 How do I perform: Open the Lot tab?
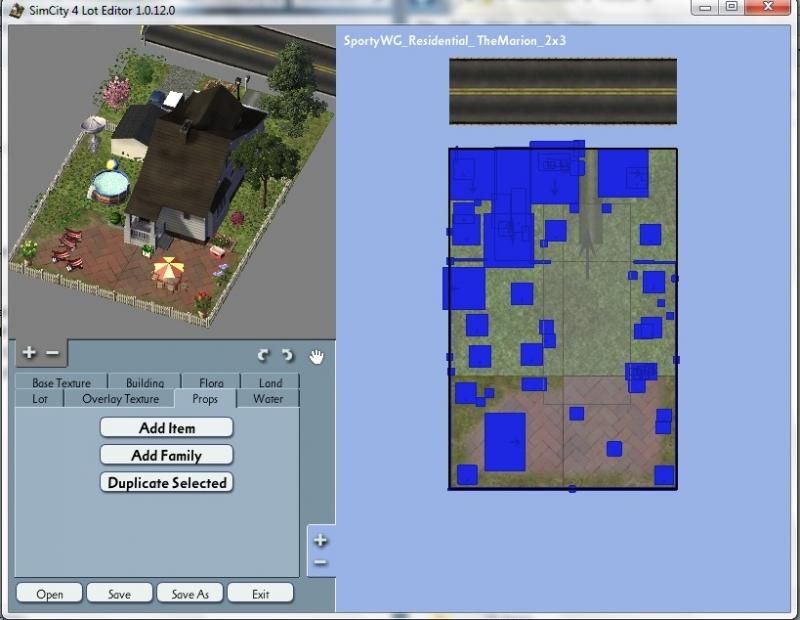39,399
